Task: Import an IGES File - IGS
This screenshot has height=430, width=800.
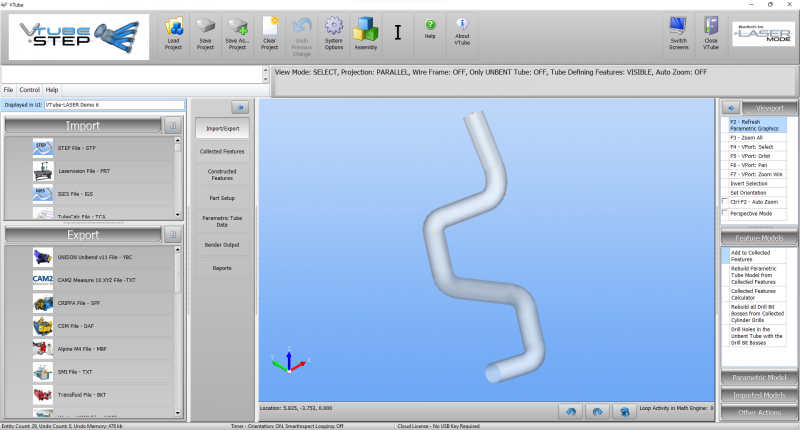Action: pos(90,194)
